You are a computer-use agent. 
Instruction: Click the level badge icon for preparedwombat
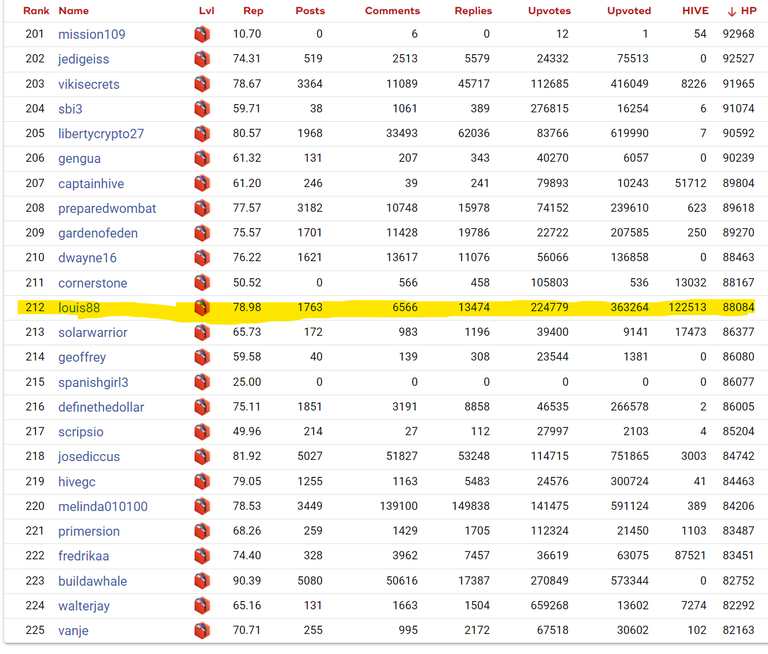point(202,208)
